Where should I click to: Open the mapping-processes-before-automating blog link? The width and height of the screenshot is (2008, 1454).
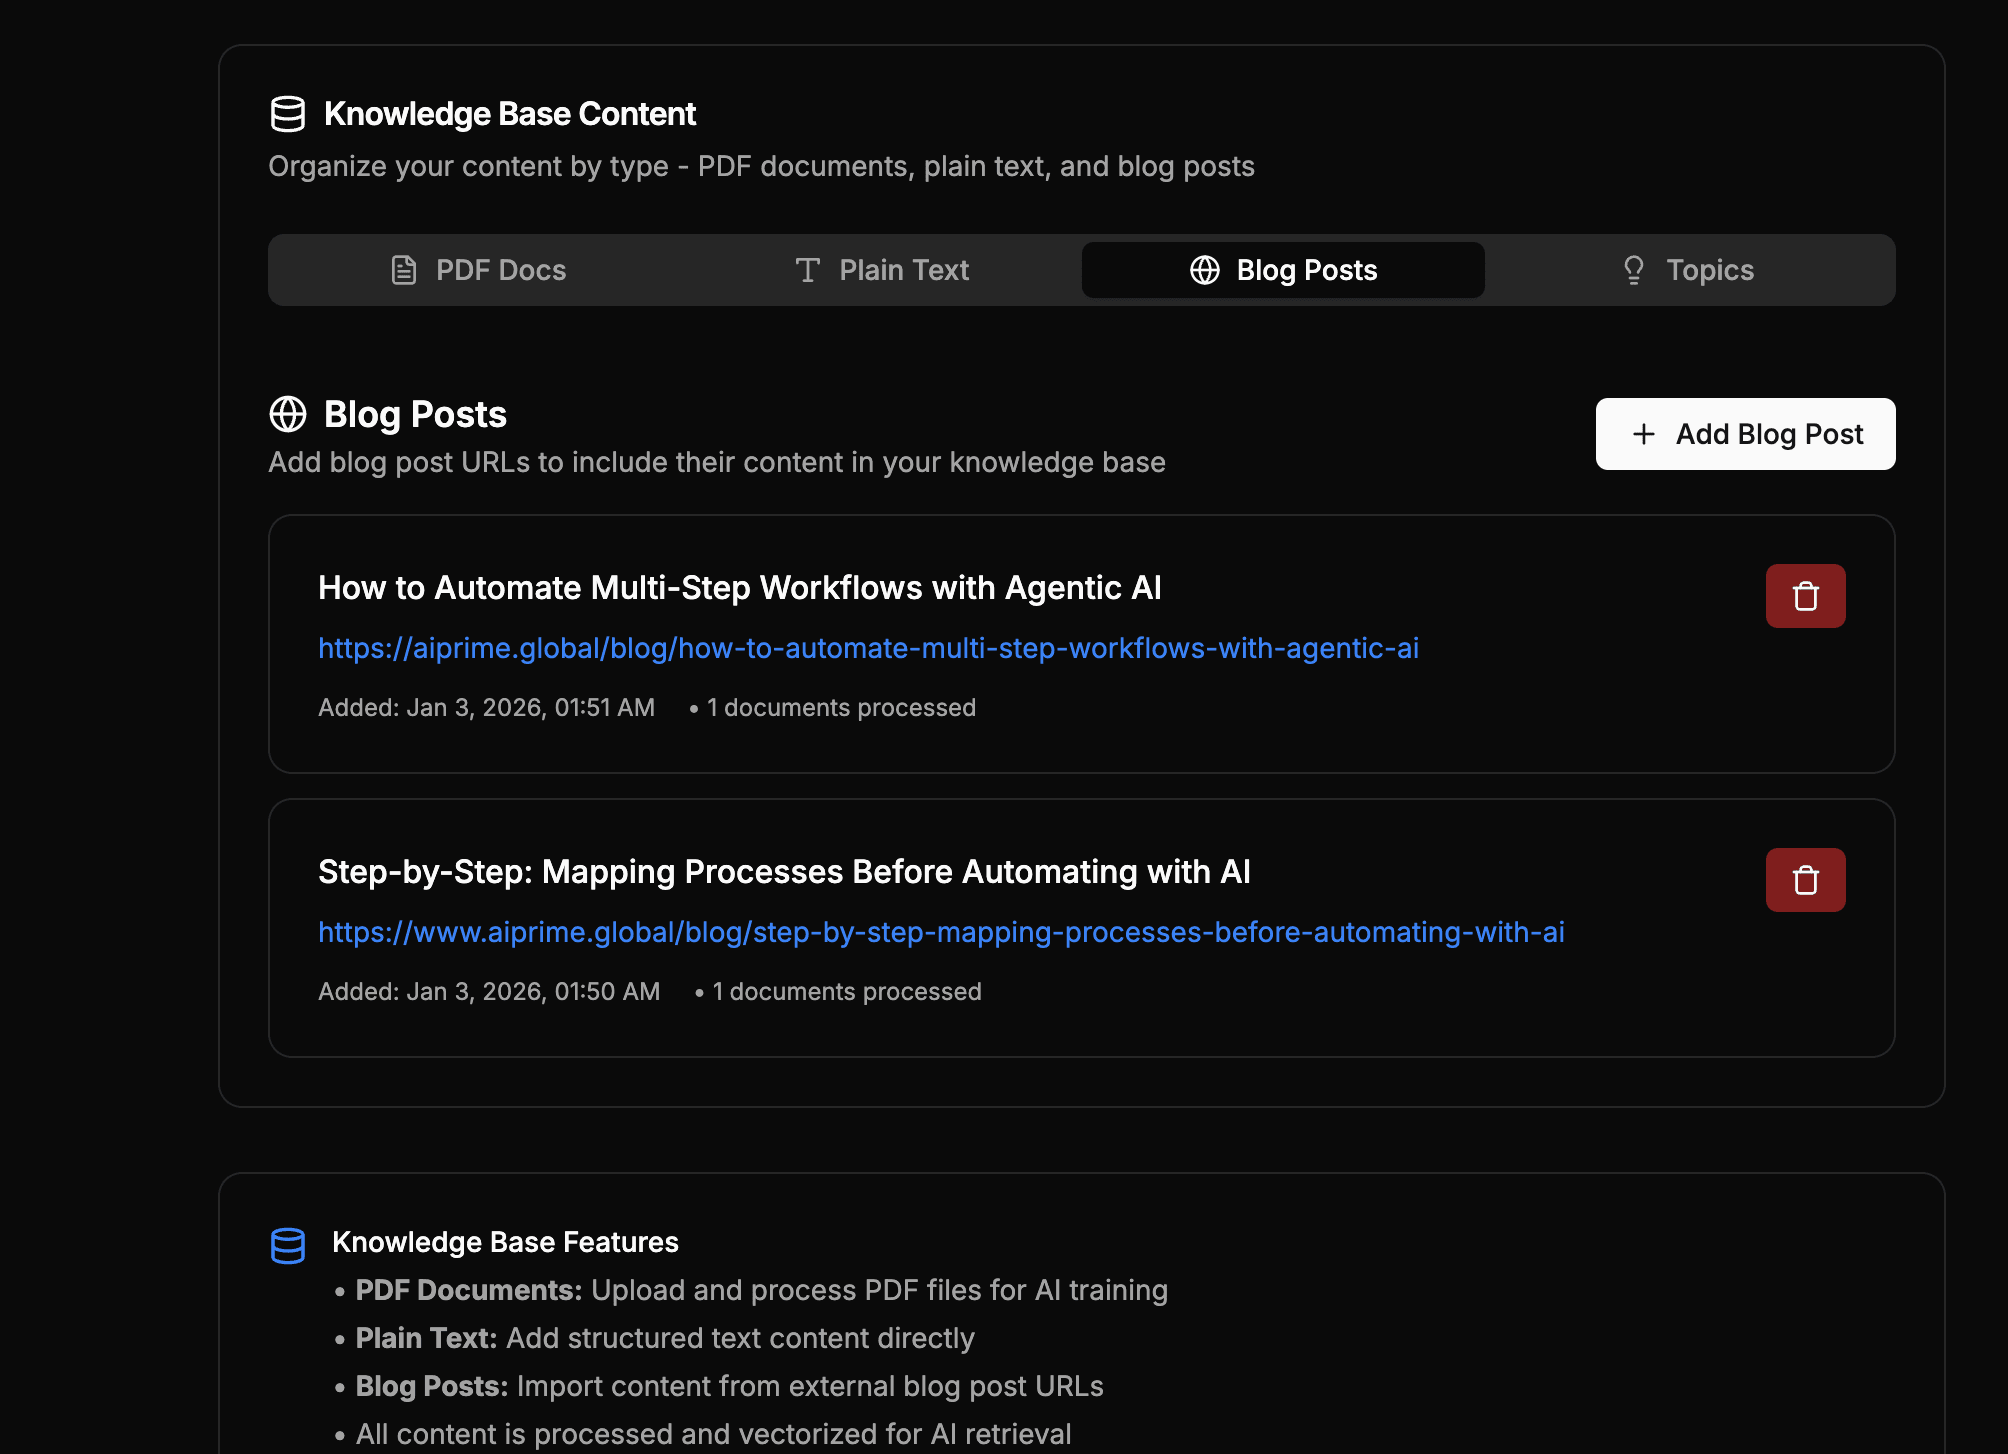point(941,932)
